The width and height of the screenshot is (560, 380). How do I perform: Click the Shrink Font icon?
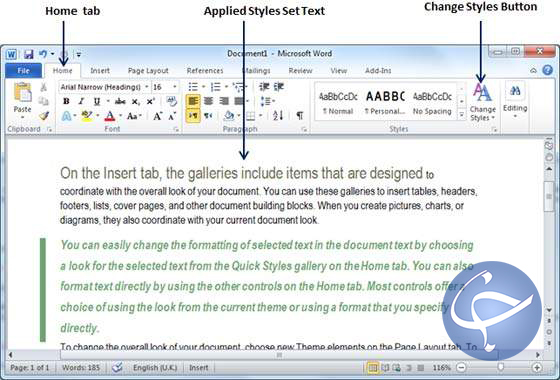coord(172,116)
